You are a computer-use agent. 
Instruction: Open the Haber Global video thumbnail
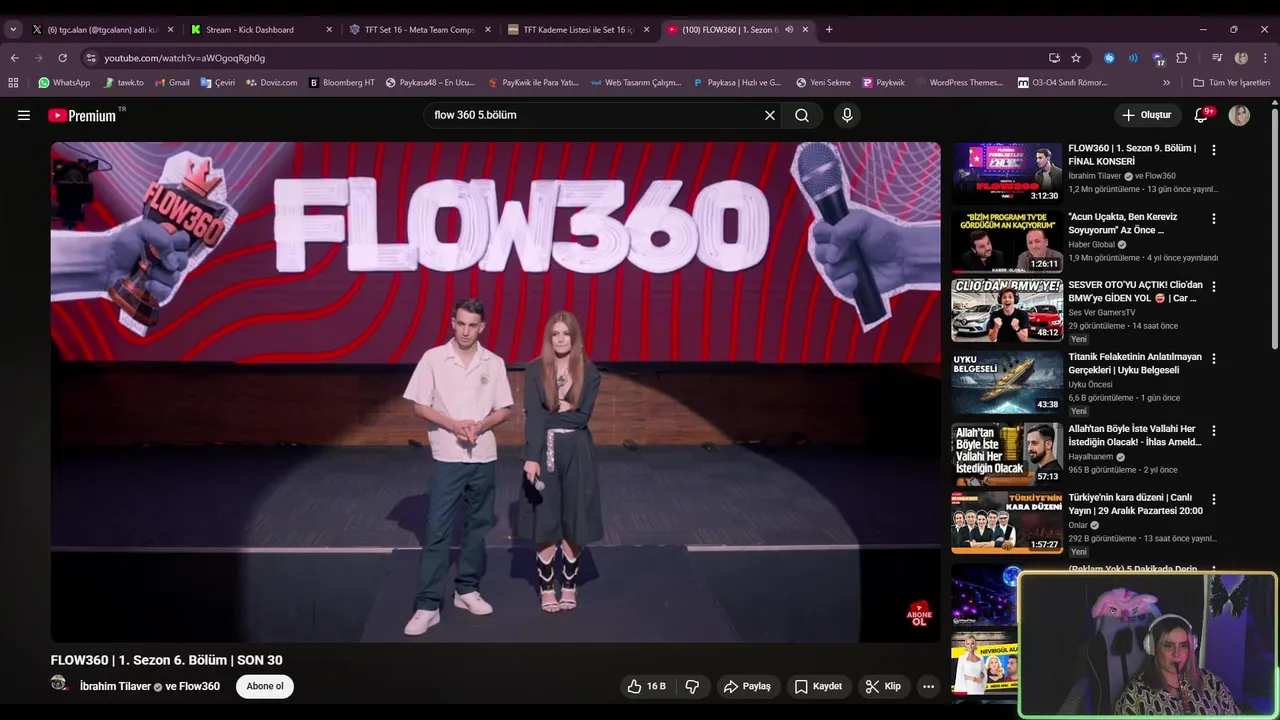click(x=1007, y=241)
